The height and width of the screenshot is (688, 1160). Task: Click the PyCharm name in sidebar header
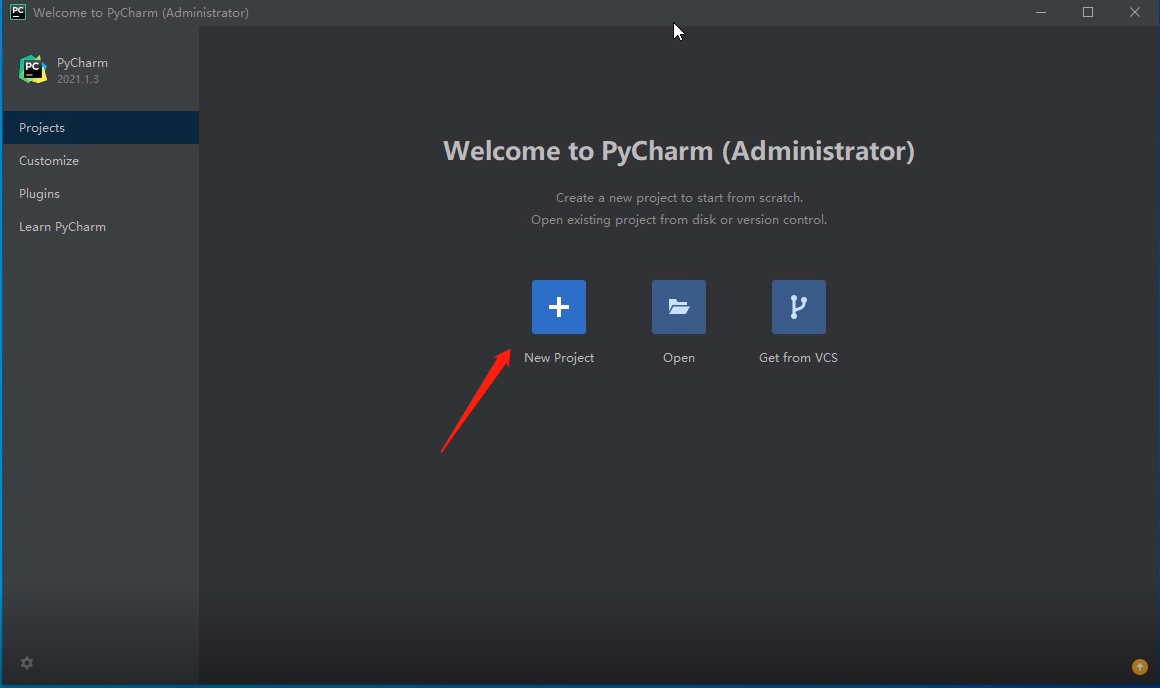click(82, 63)
